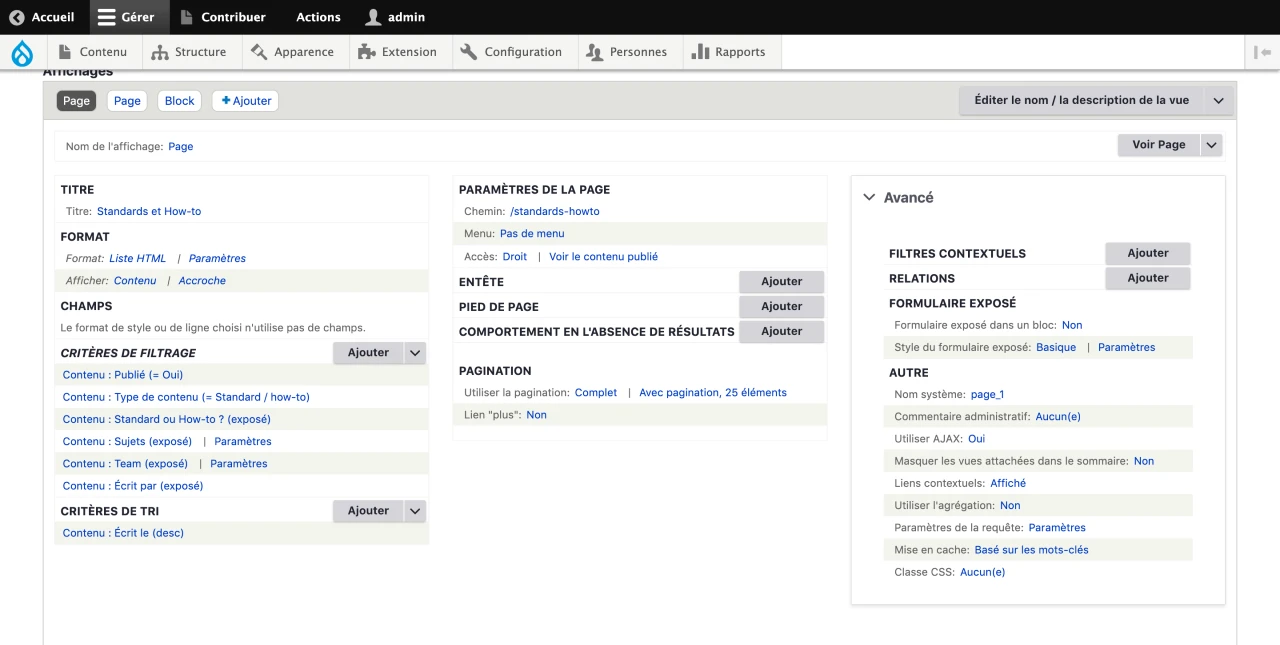
Task: Edit the display name Page link
Action: (x=181, y=147)
